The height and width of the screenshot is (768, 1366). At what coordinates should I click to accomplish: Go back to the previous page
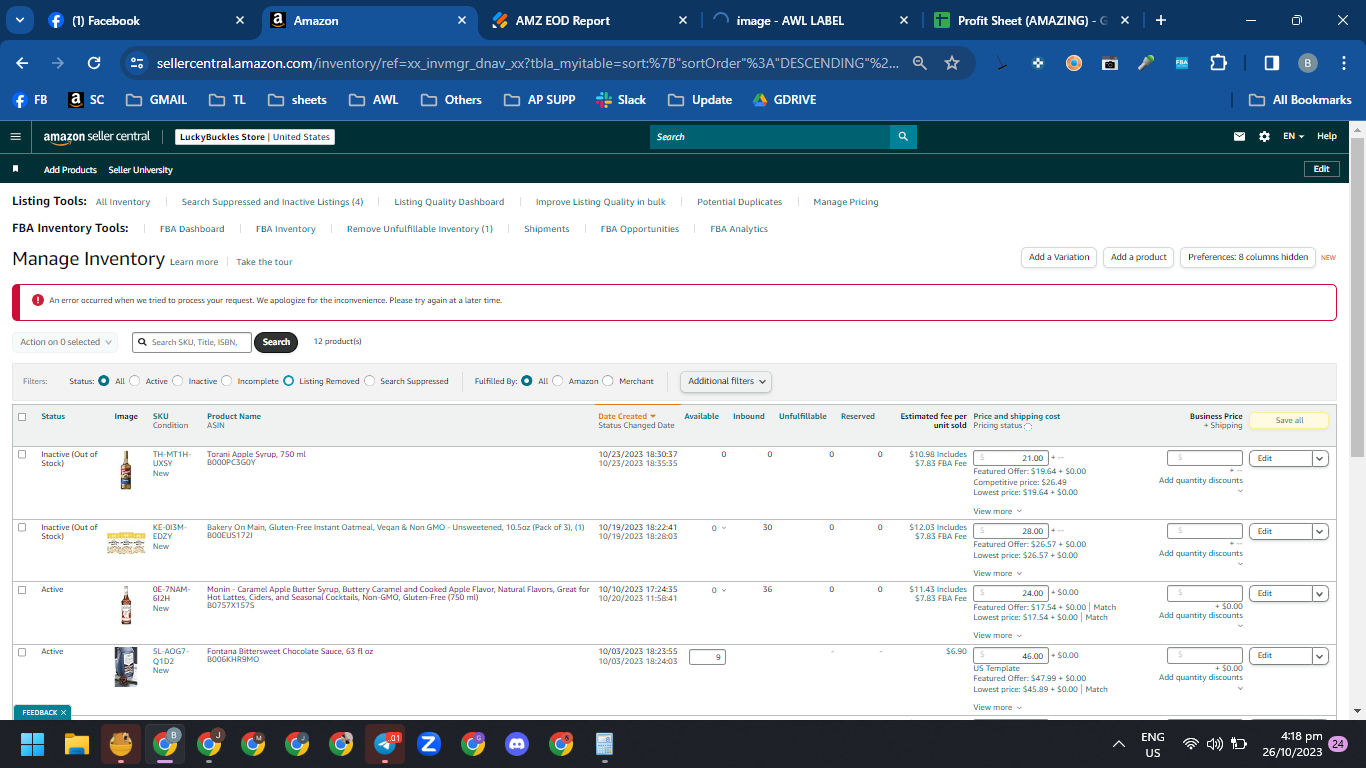22,63
